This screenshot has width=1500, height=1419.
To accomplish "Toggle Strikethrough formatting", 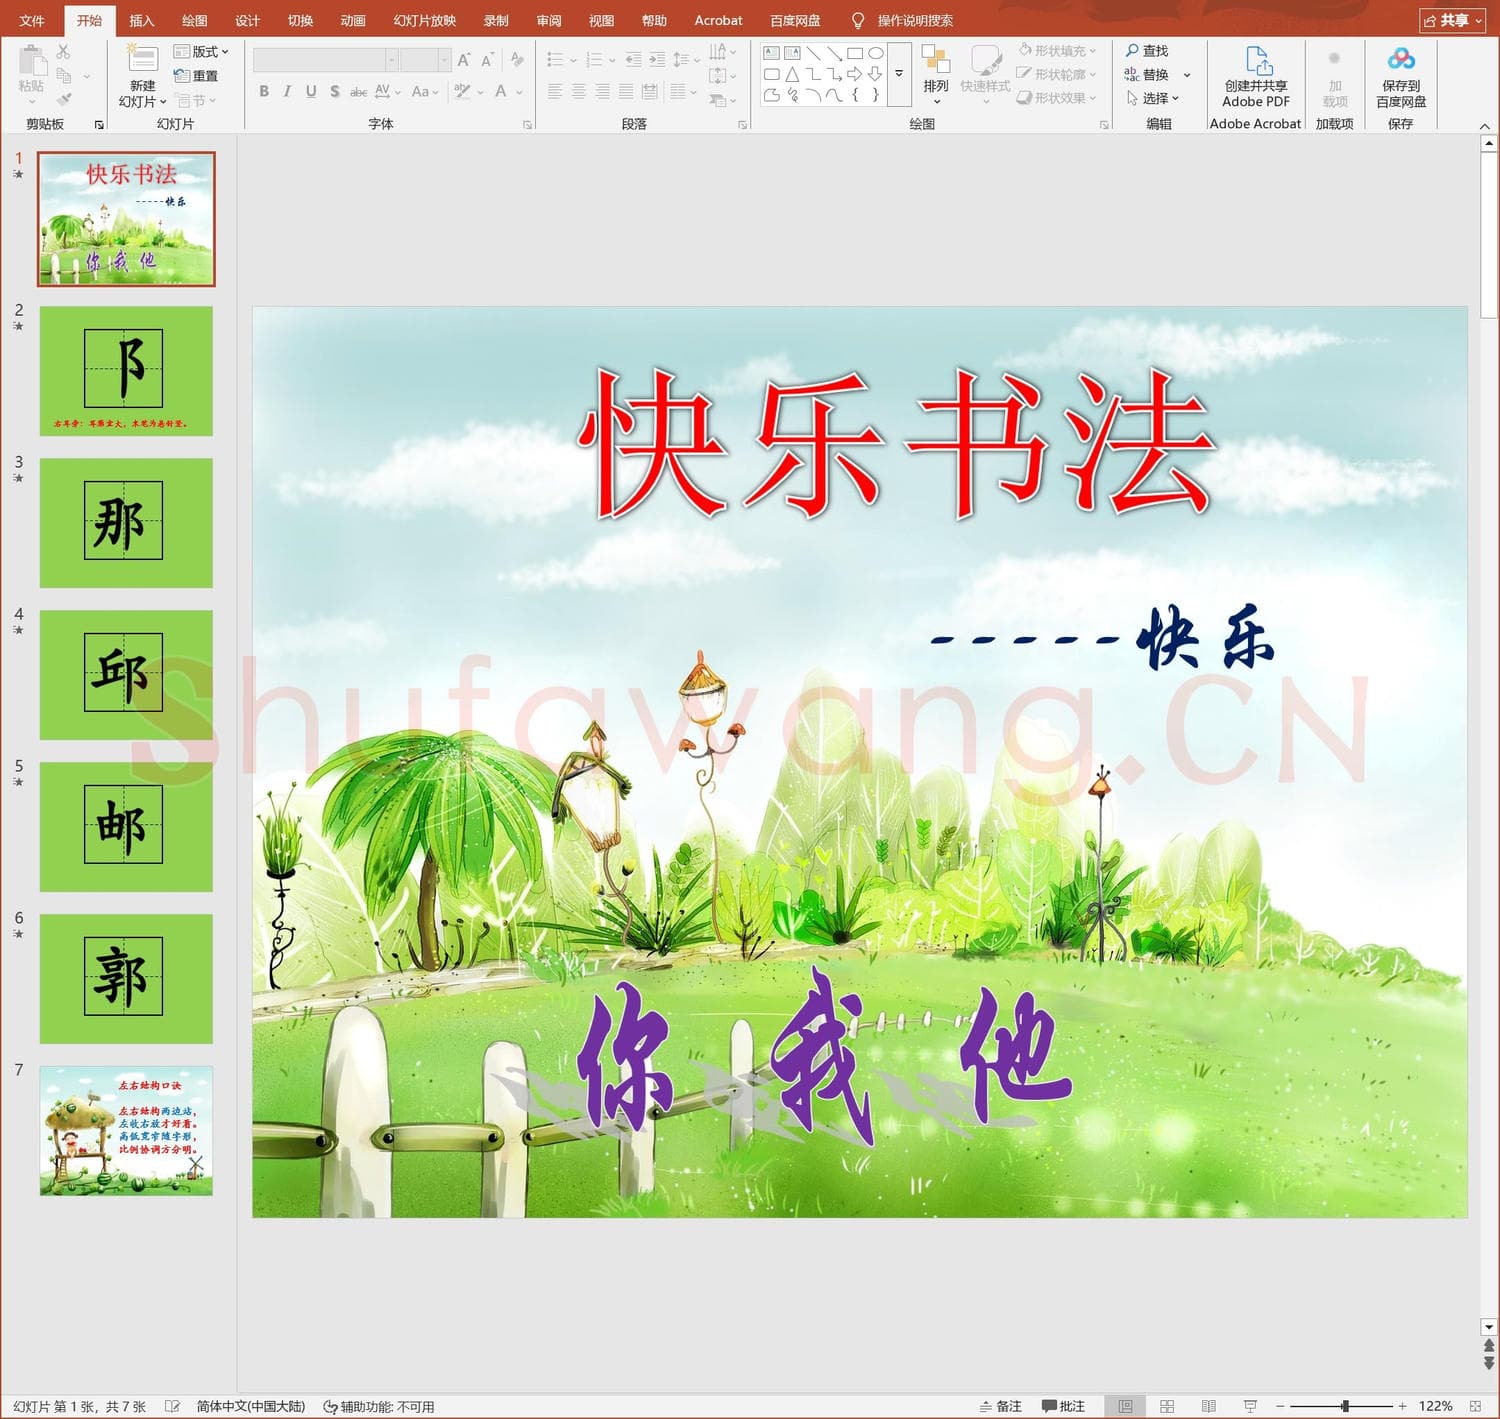I will coord(358,91).
